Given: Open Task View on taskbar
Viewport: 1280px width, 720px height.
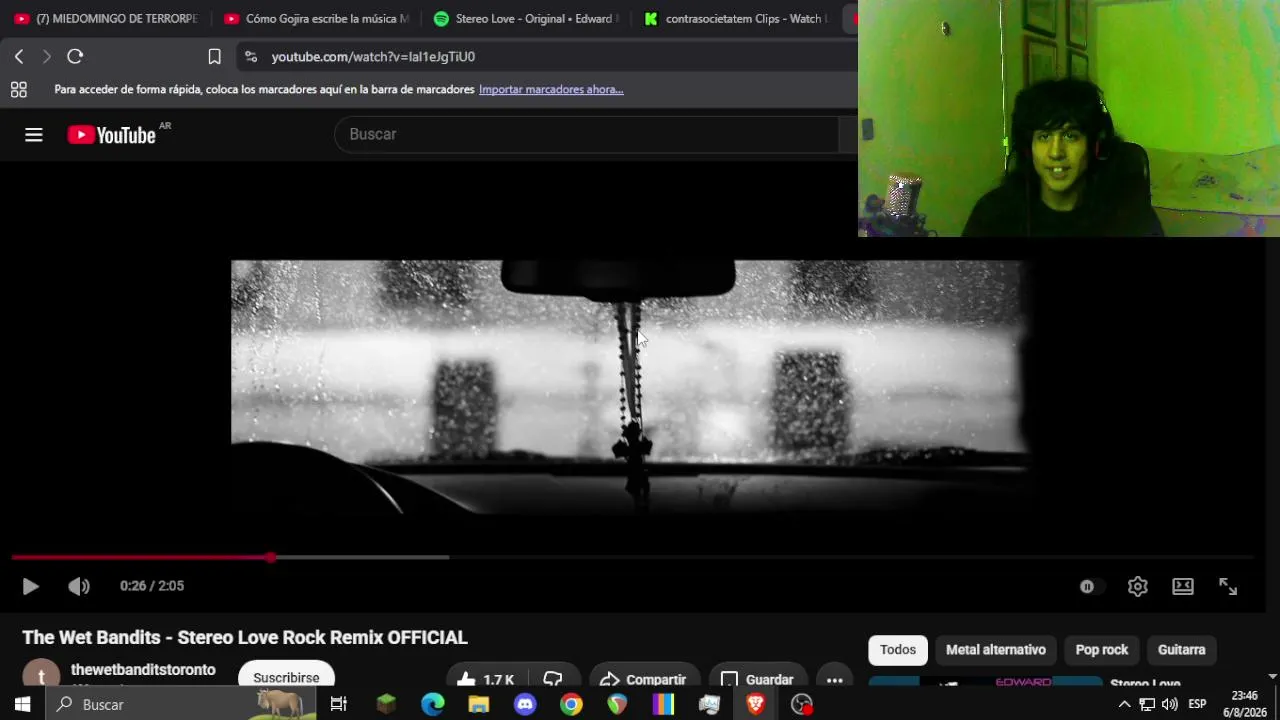Looking at the screenshot, I should 339,705.
